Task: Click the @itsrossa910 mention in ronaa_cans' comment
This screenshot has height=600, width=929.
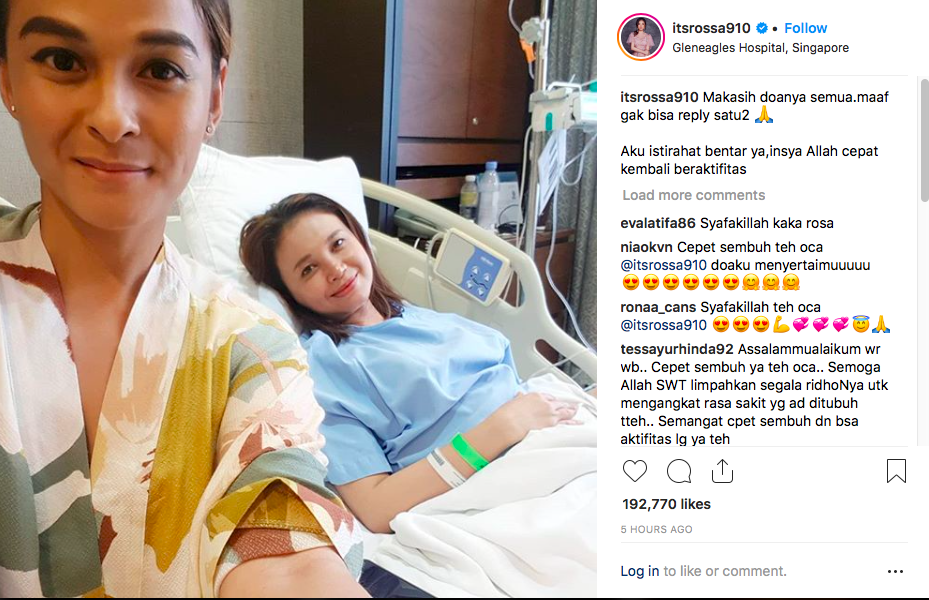Action: click(664, 325)
